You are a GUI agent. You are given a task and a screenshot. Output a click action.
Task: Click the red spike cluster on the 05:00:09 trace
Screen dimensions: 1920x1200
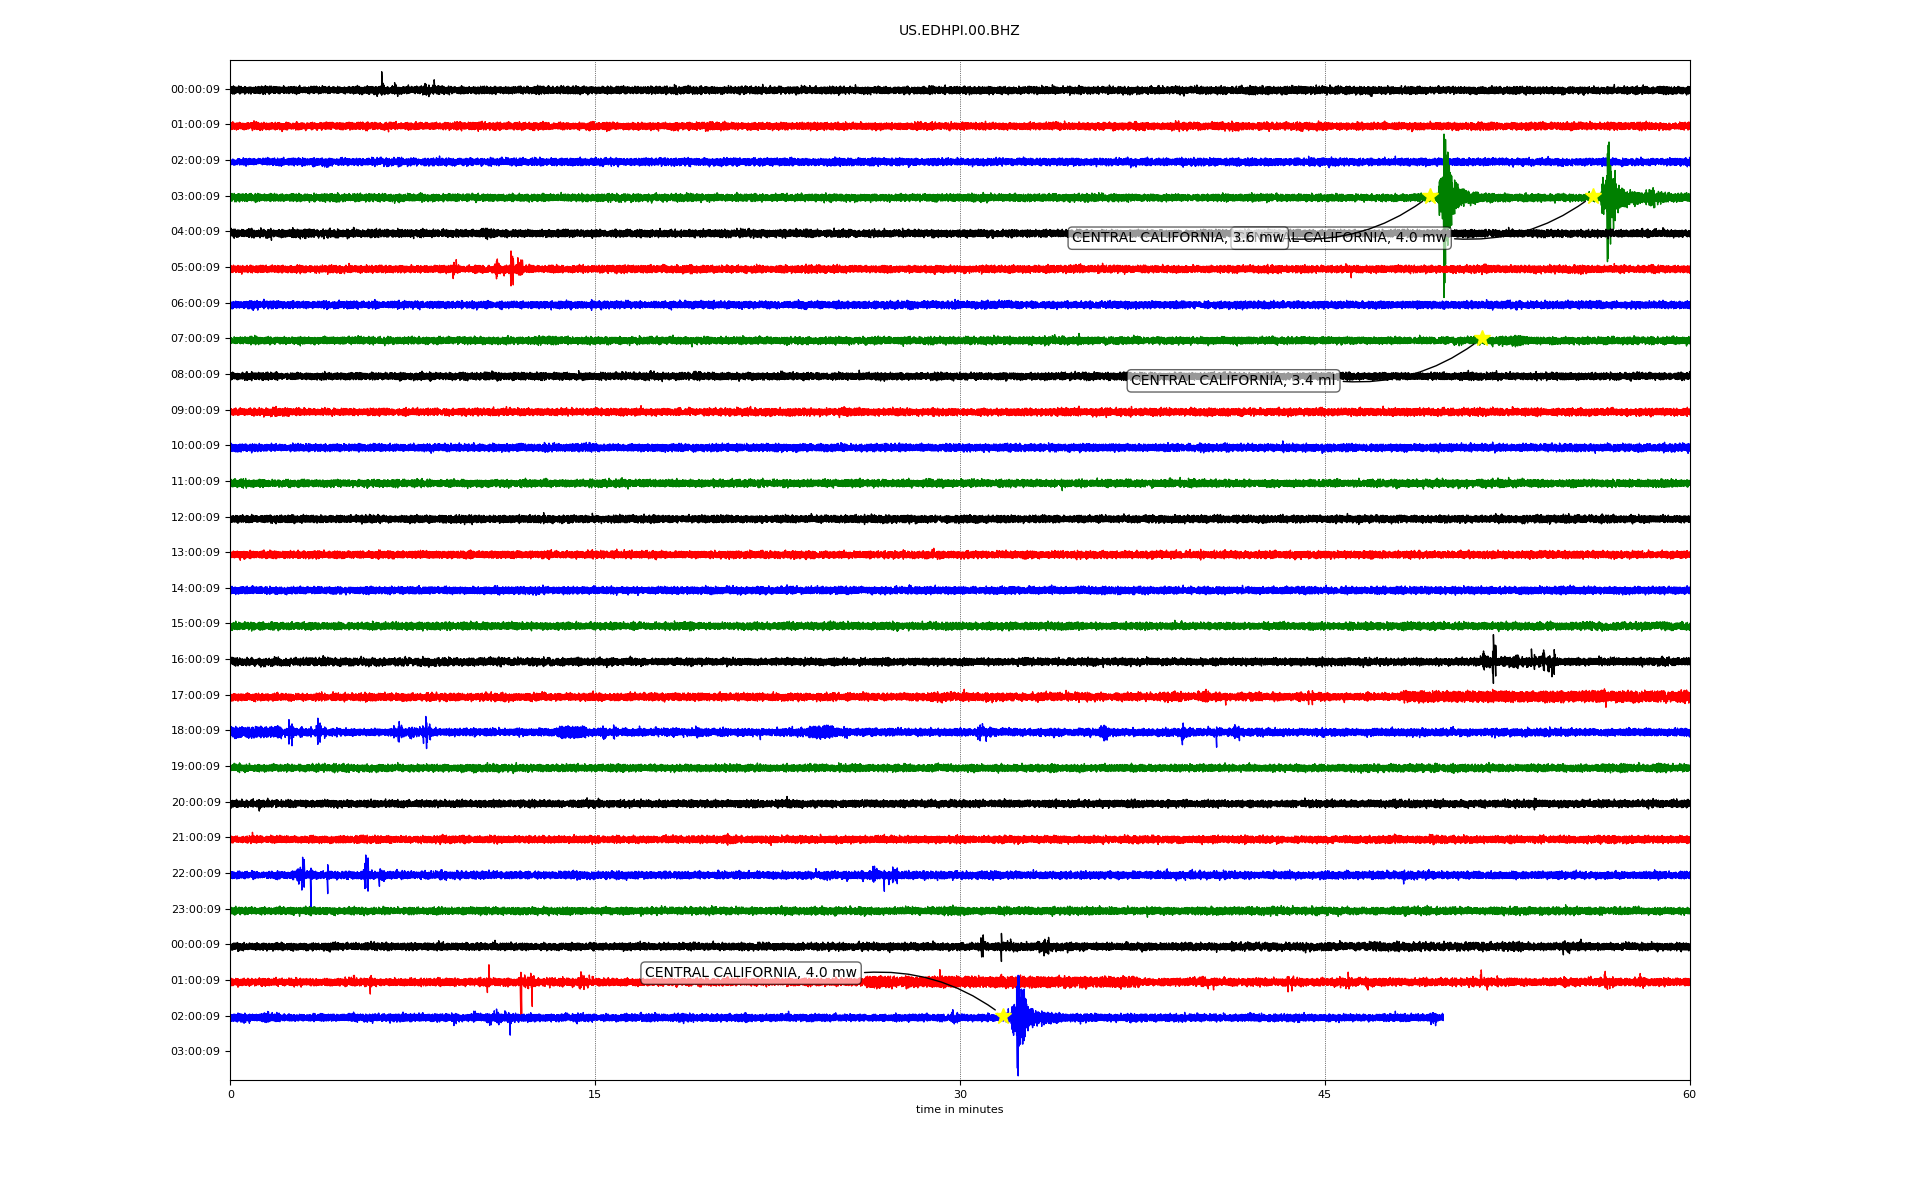(510, 268)
